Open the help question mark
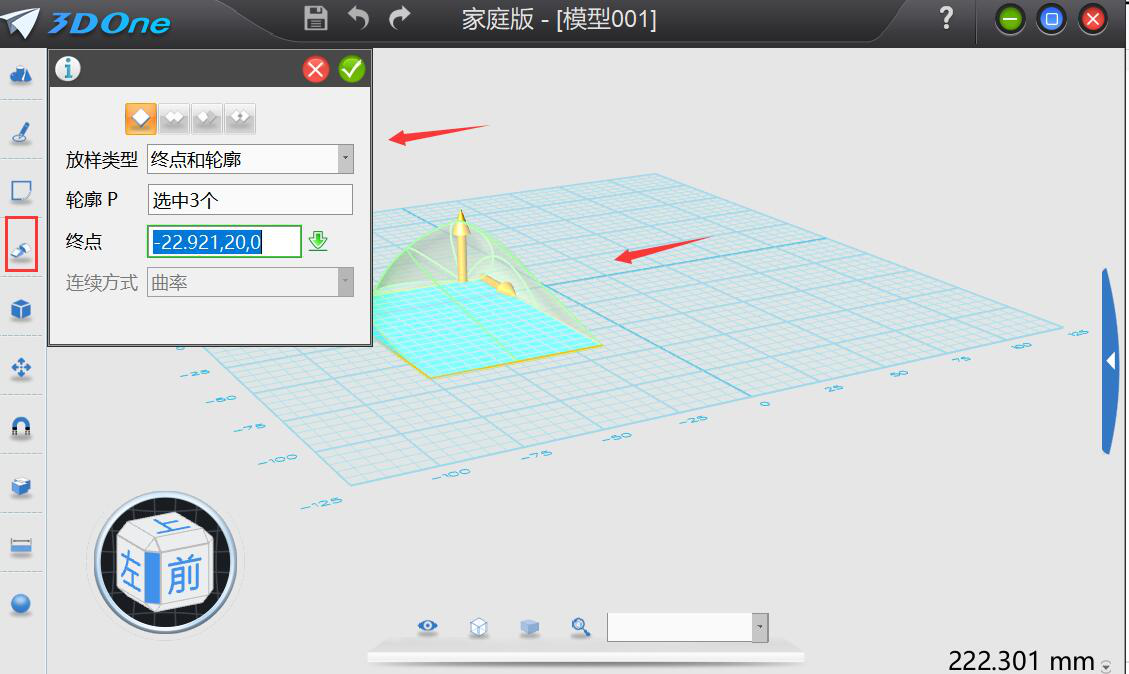 [x=945, y=18]
